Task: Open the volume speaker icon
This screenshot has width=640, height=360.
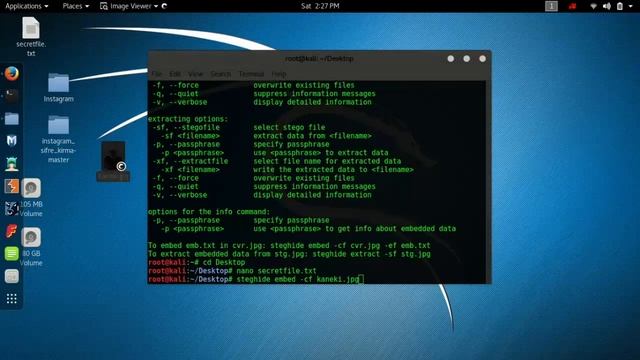Action: tap(607, 6)
